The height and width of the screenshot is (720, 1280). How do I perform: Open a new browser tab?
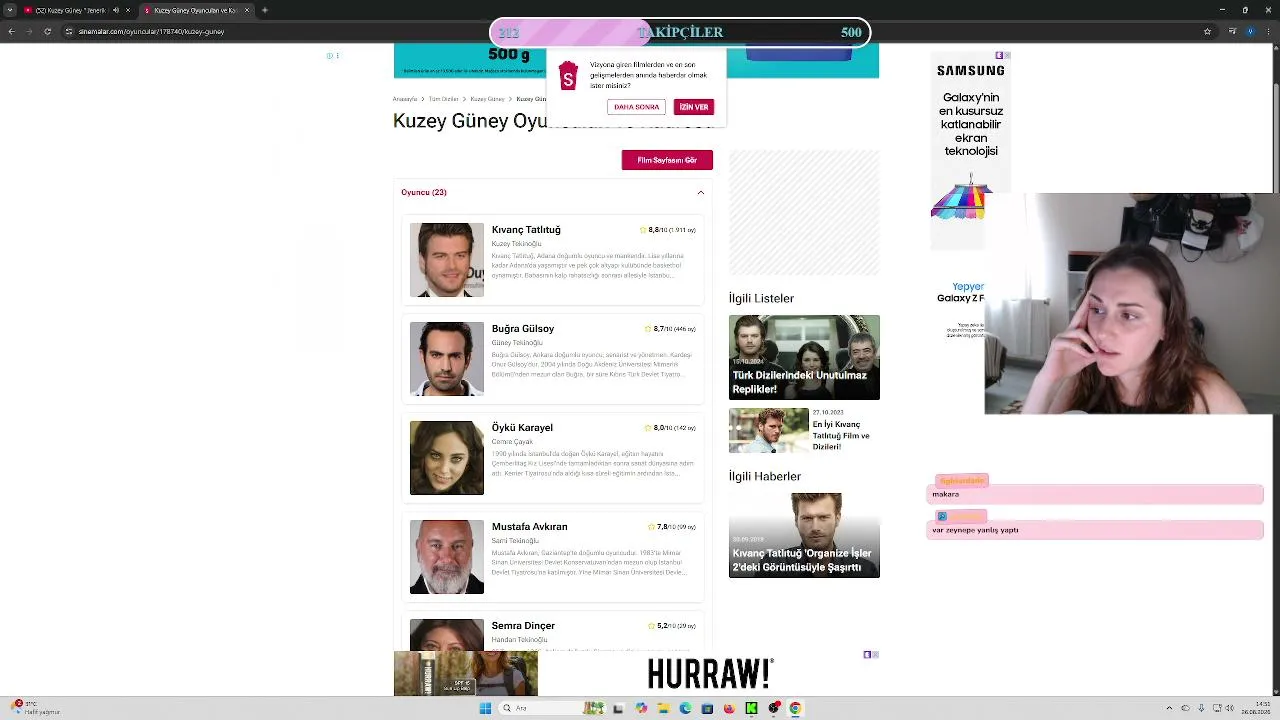(264, 10)
